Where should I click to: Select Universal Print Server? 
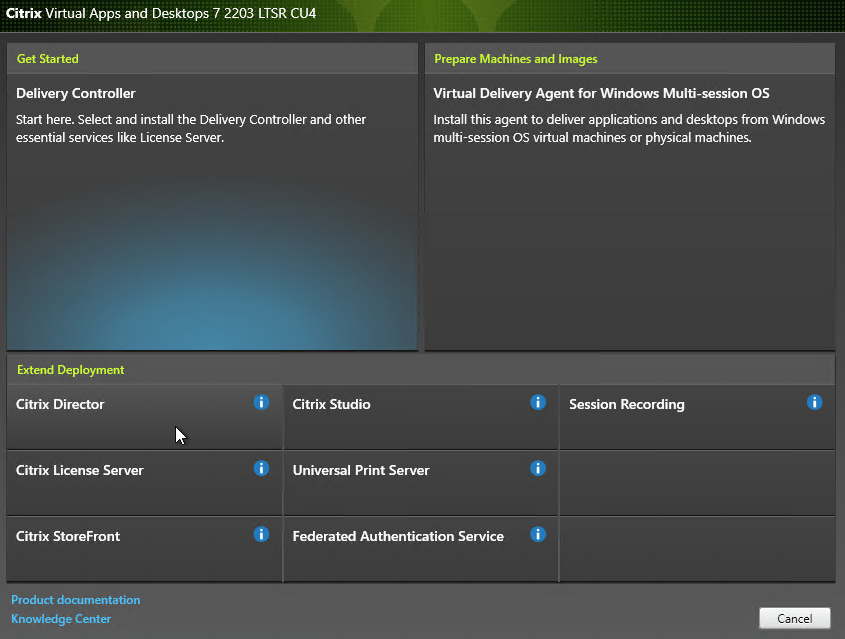pyautogui.click(x=421, y=483)
